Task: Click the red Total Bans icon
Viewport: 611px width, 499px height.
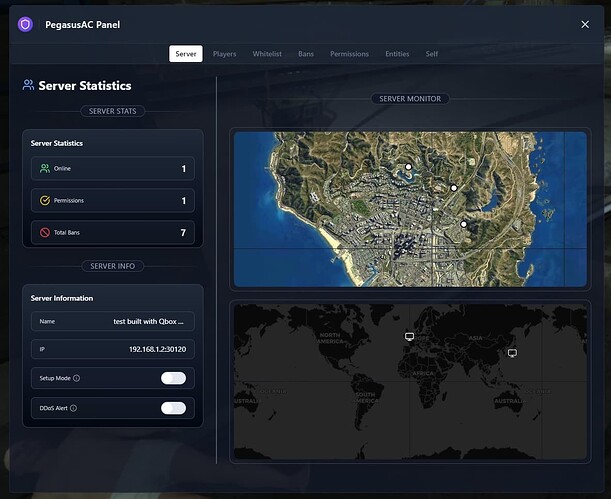Action: click(x=45, y=232)
